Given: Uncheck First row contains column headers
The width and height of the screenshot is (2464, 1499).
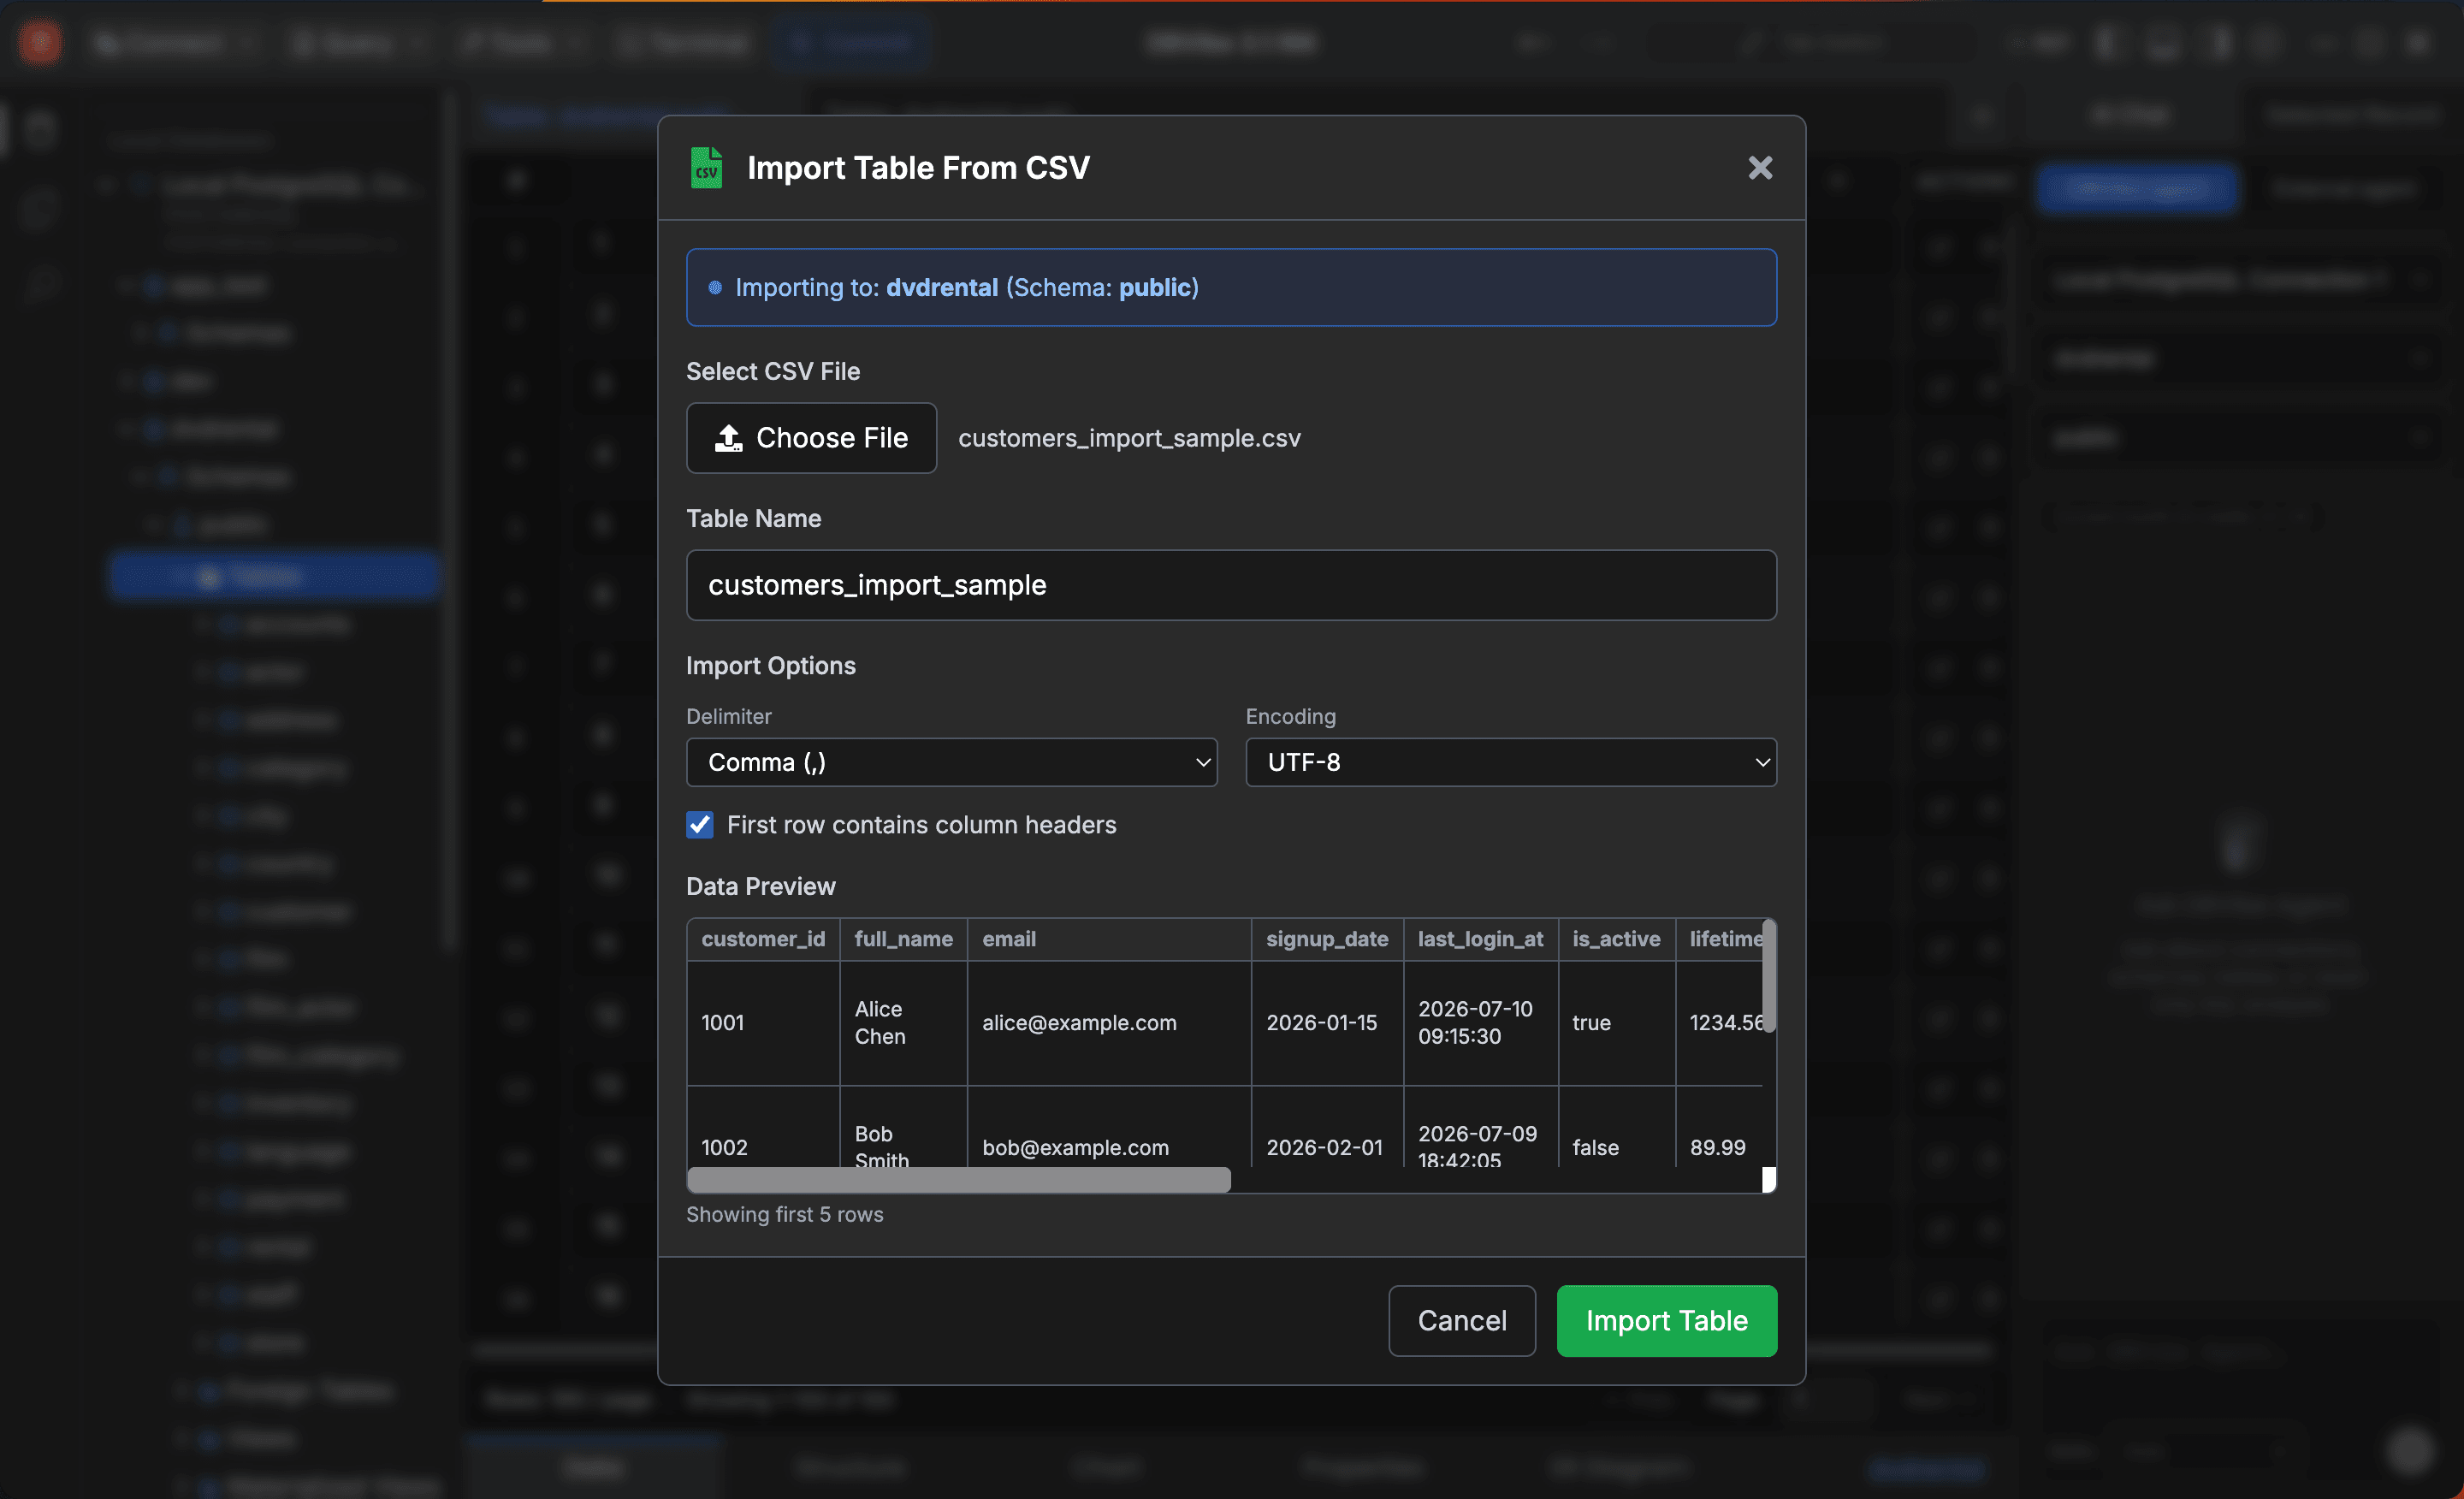Looking at the screenshot, I should [x=700, y=825].
